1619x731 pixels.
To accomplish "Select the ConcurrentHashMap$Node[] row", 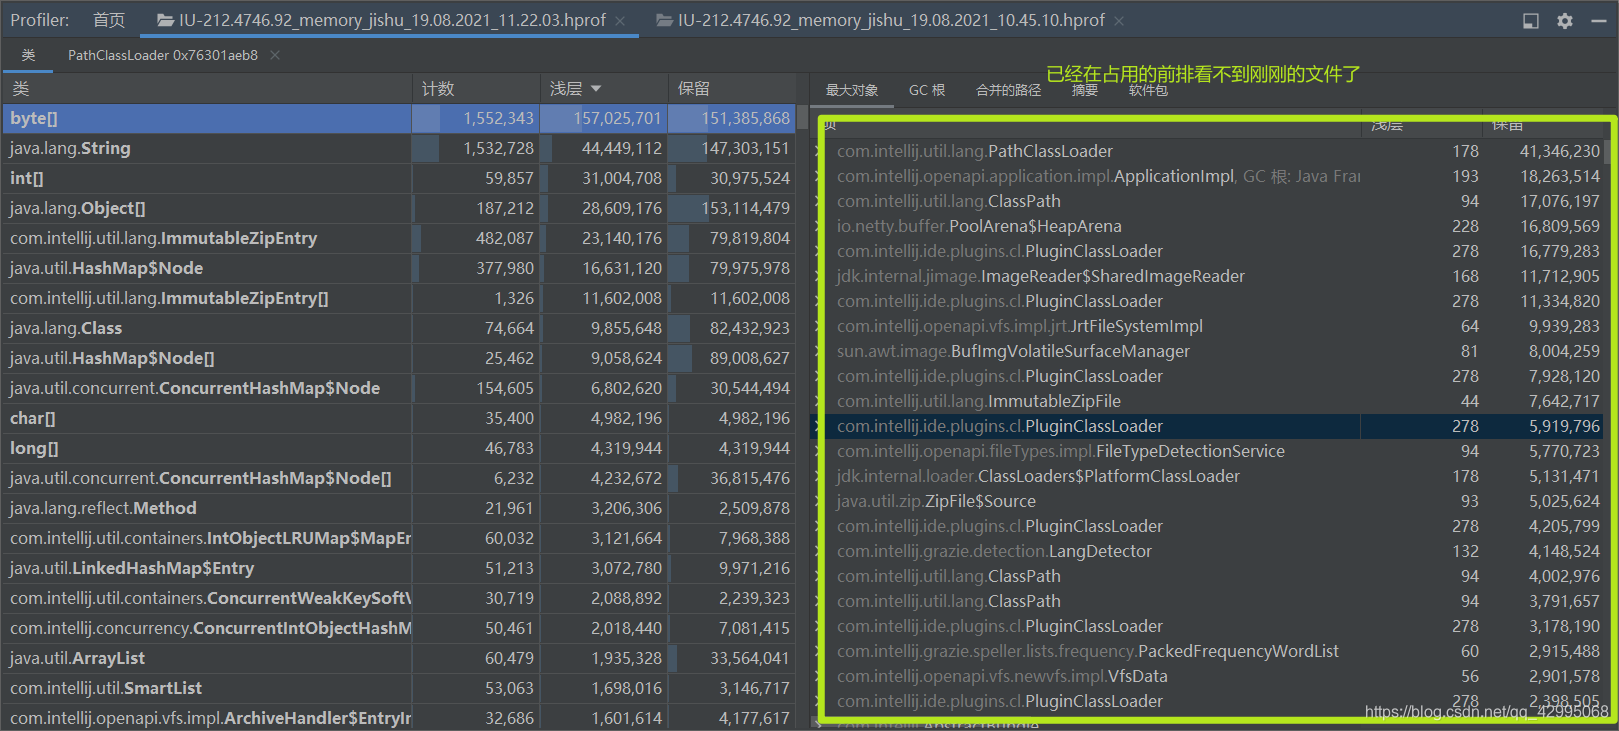I will click(x=399, y=478).
